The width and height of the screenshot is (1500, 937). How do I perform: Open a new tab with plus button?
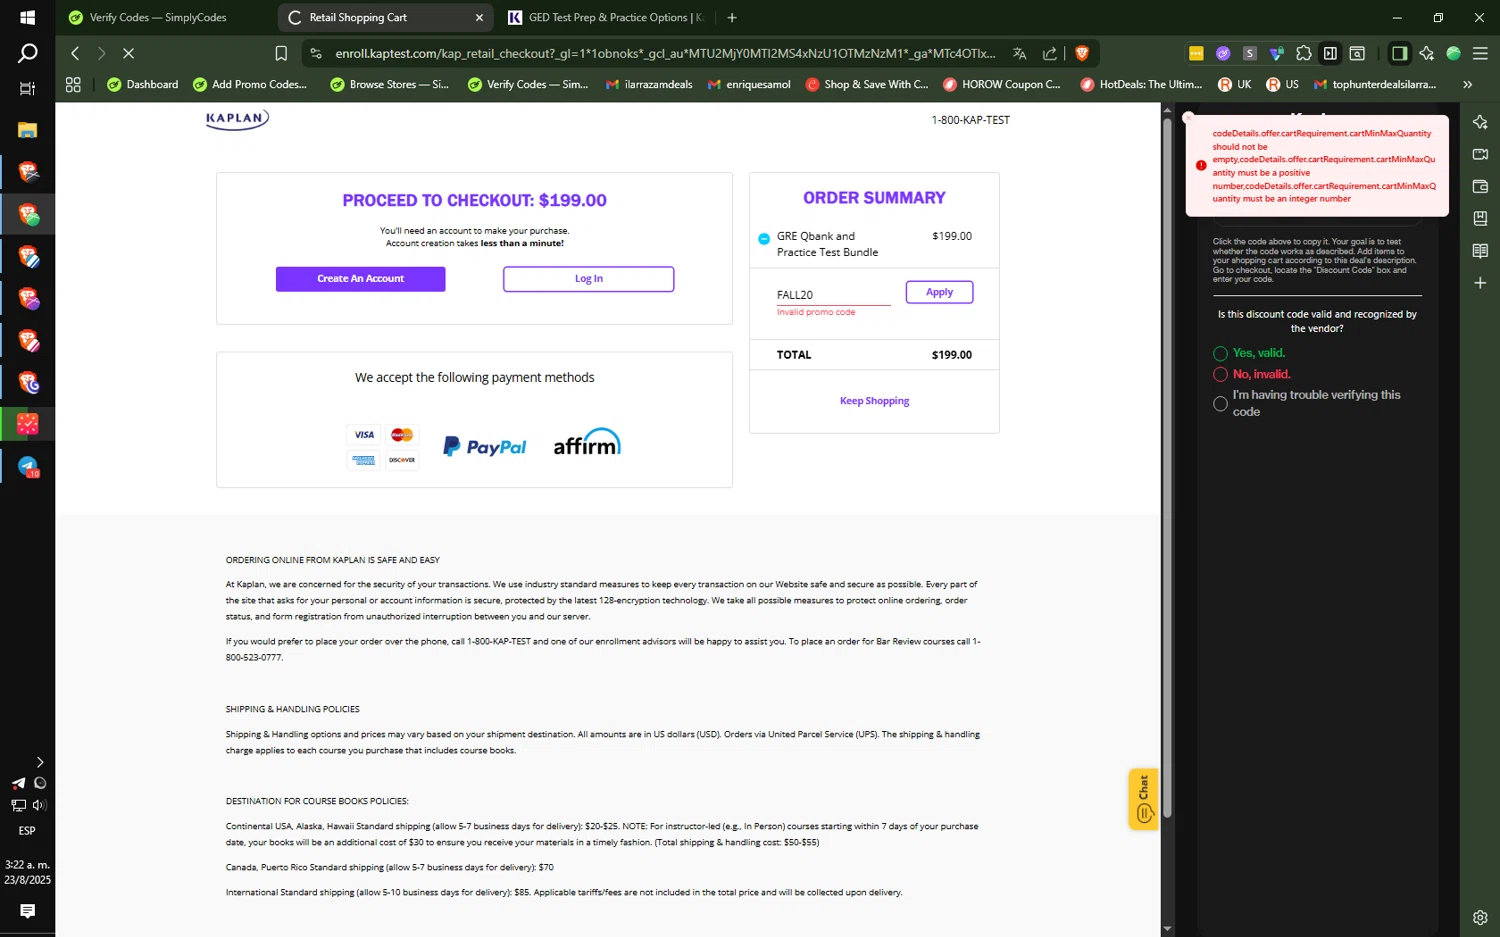pos(732,17)
